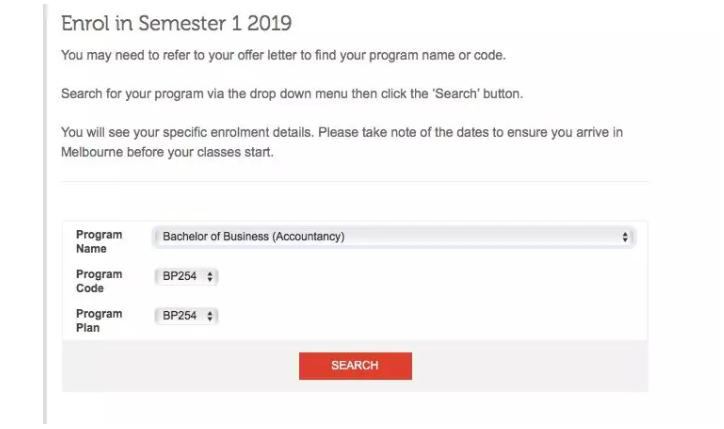This screenshot has height=429, width=724.
Task: Open the Program Code dropdown
Action: [x=186, y=276]
